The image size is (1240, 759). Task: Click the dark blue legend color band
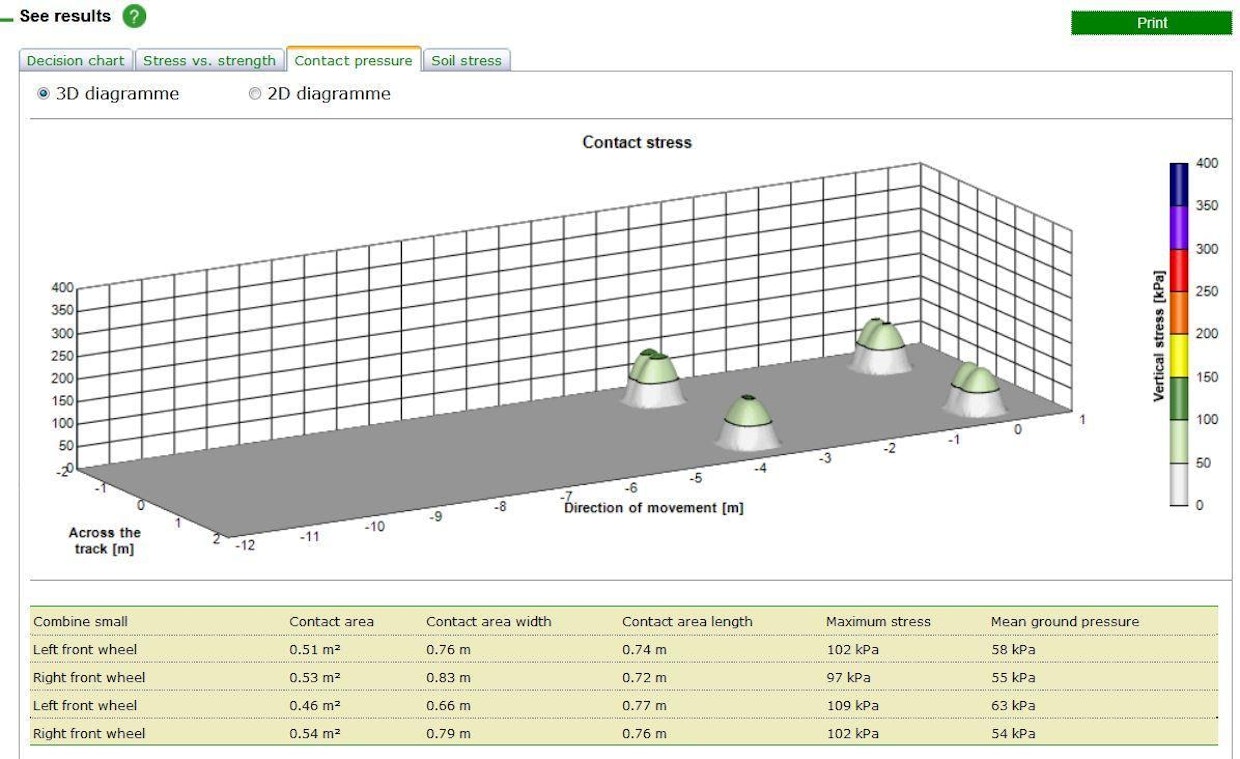click(1179, 184)
